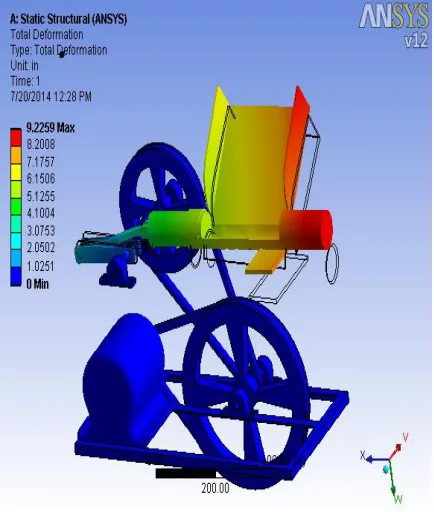Click the yellow-green 6.1506 legend band
Screen dimensions: 434x512
pos(16,189)
